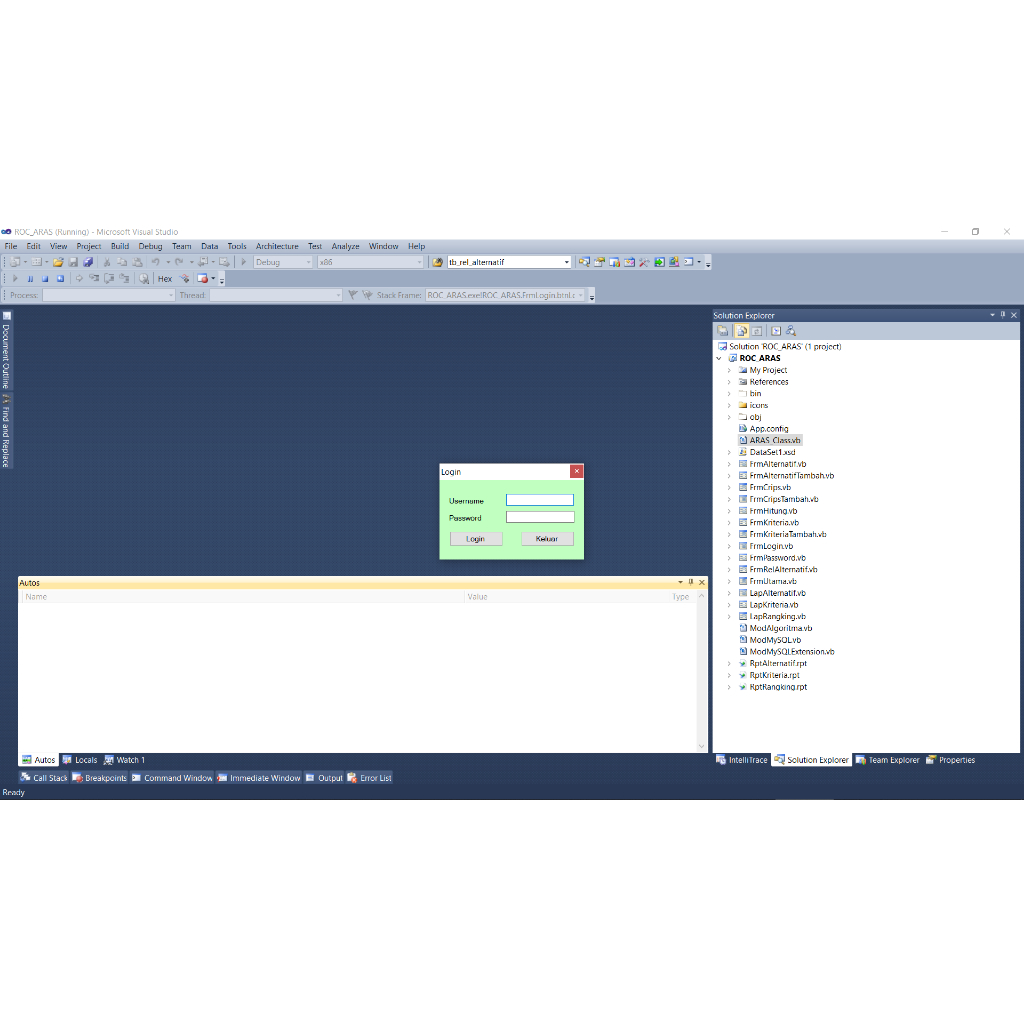
Task: Stop debugging with the square icon
Action: coord(45,278)
